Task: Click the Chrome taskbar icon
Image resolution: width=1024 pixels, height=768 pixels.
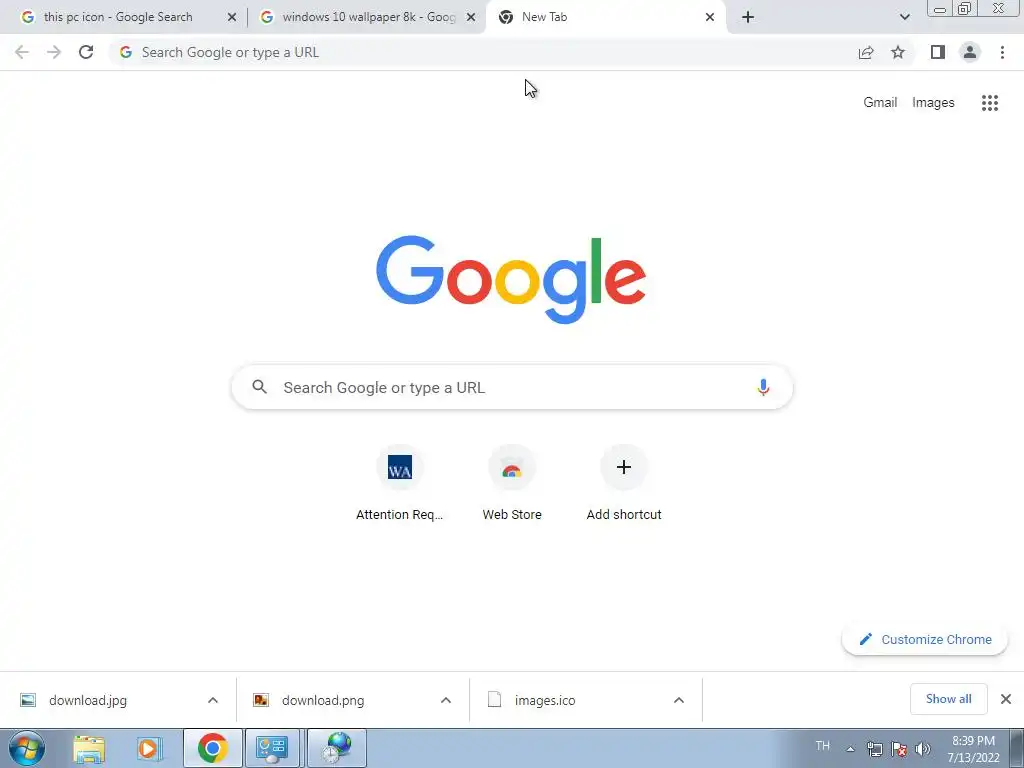Action: pos(212,748)
